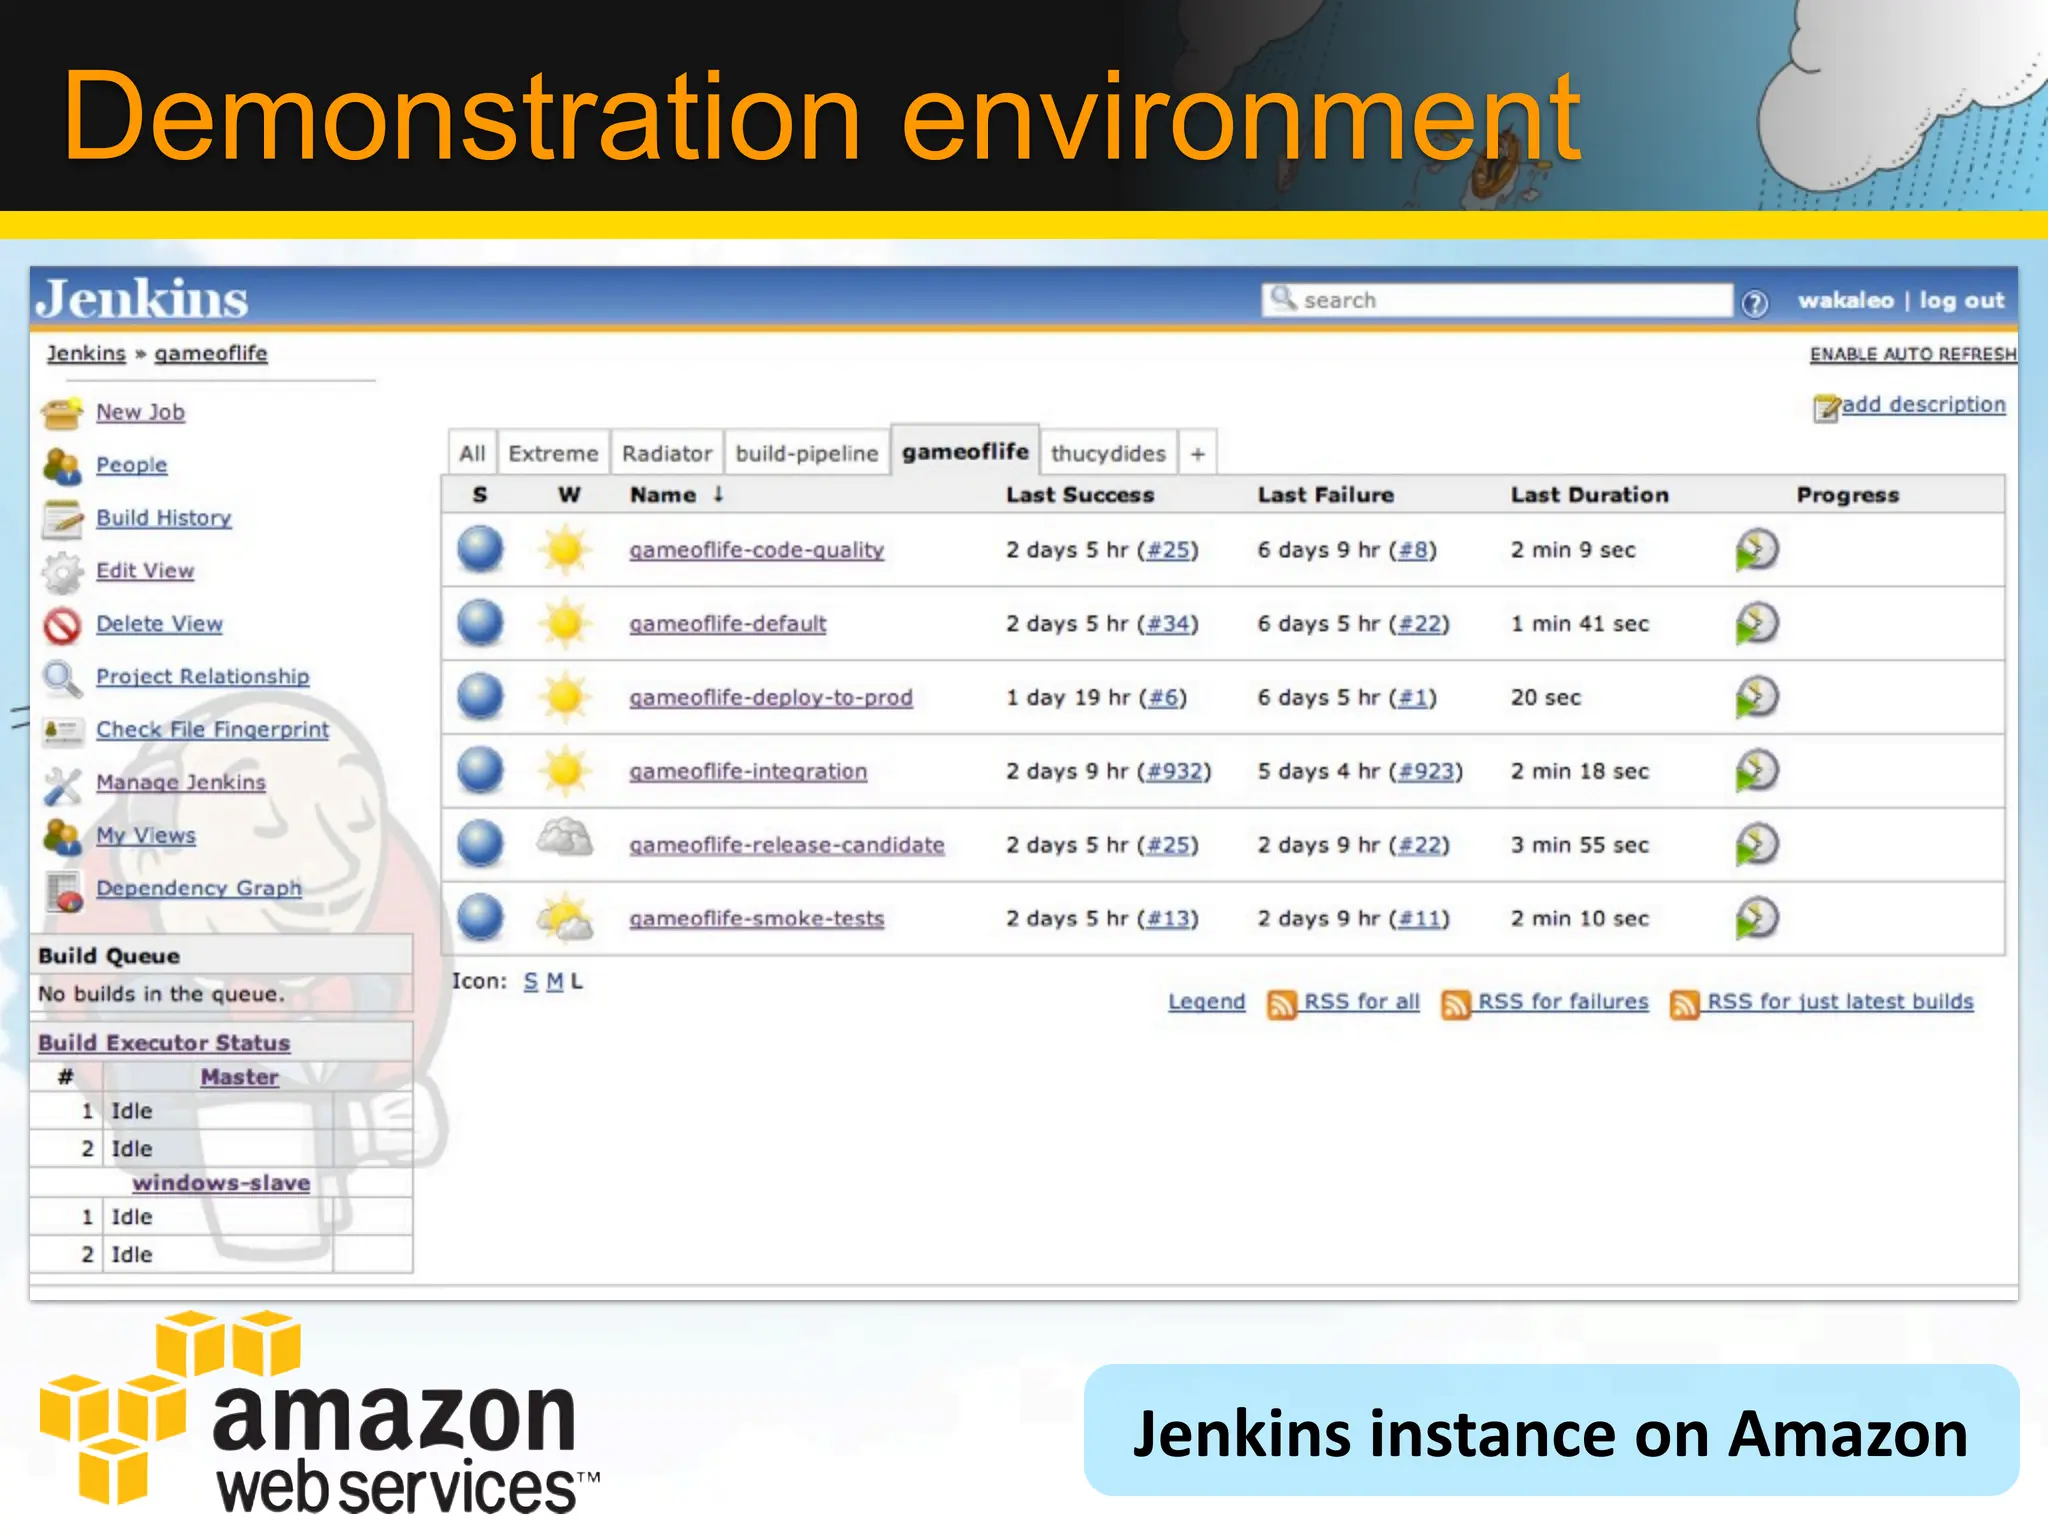This screenshot has width=2048, height=1536.
Task: Add a new view with plus tab
Action: (1197, 454)
